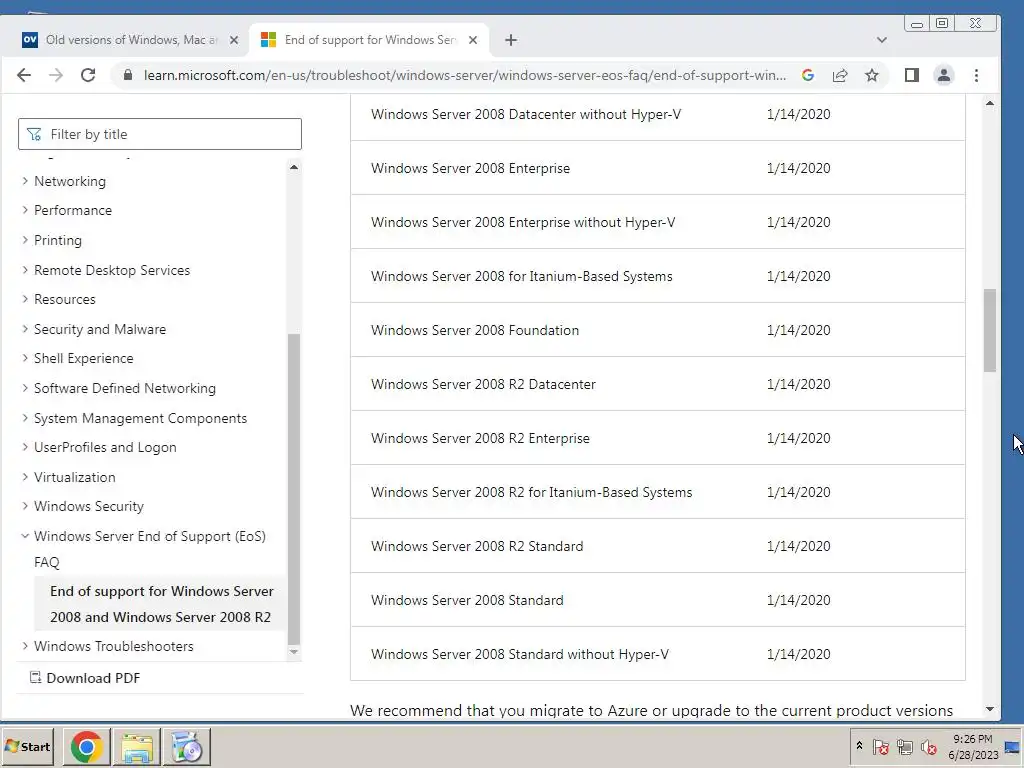Open Action Center flag icon

pos(880,746)
